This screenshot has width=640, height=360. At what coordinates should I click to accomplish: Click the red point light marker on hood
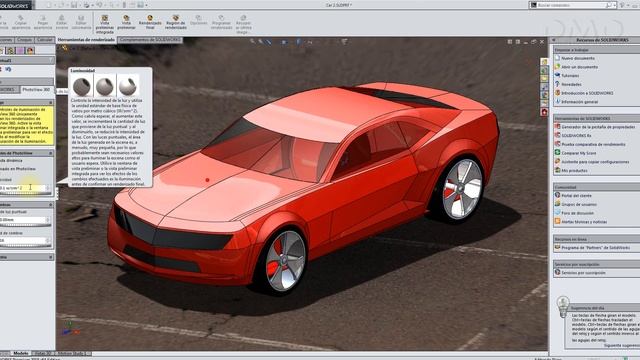[207, 180]
